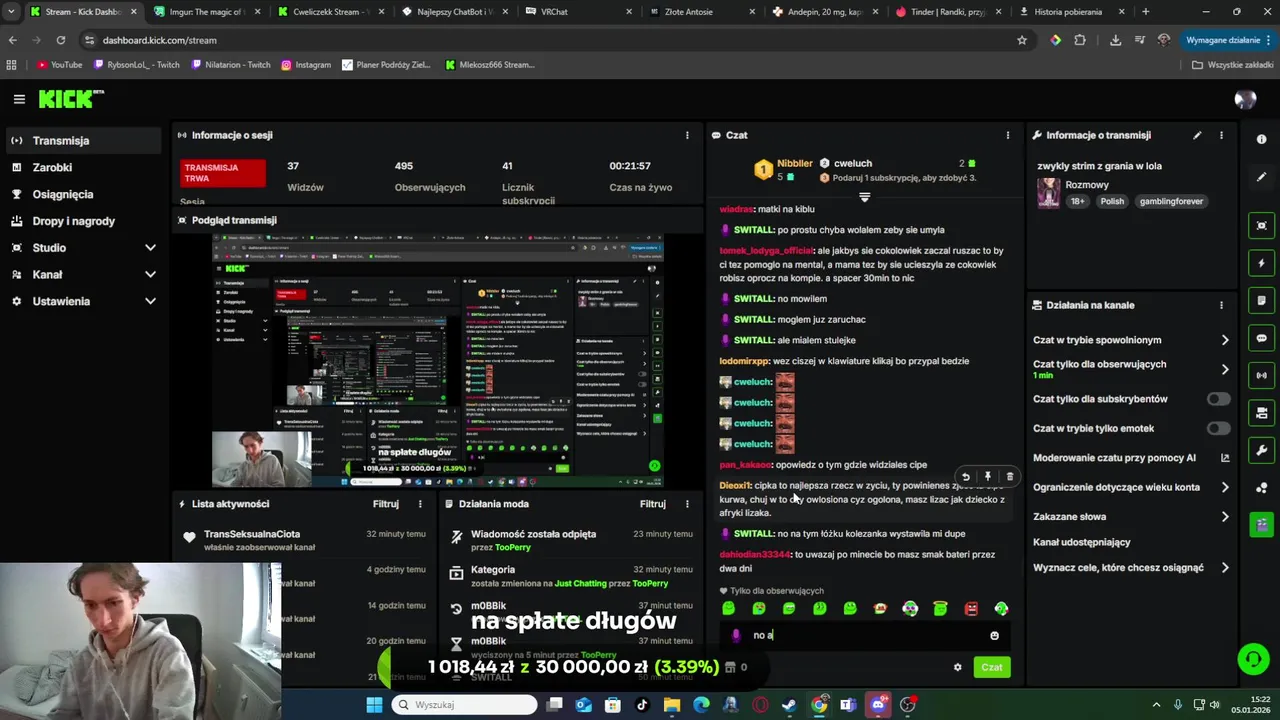Switch to the Imgur browser tab
This screenshot has width=1280, height=720.
[x=208, y=12]
